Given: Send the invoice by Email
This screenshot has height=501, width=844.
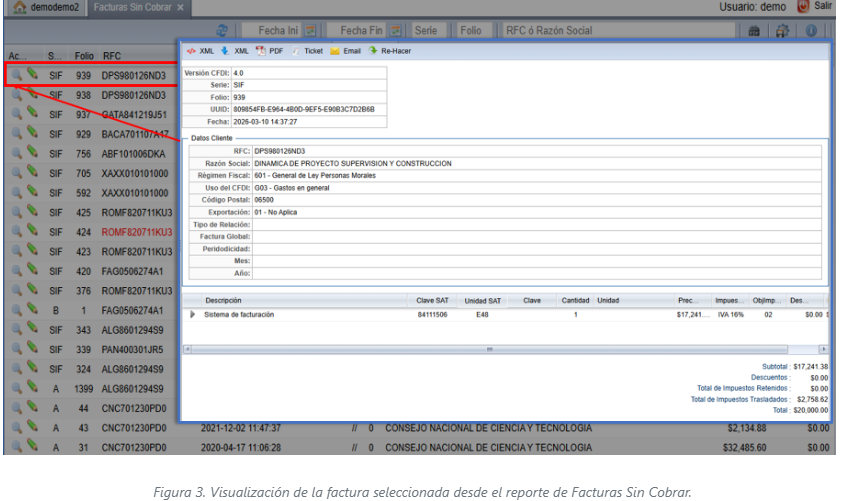Looking at the screenshot, I should (x=345, y=50).
